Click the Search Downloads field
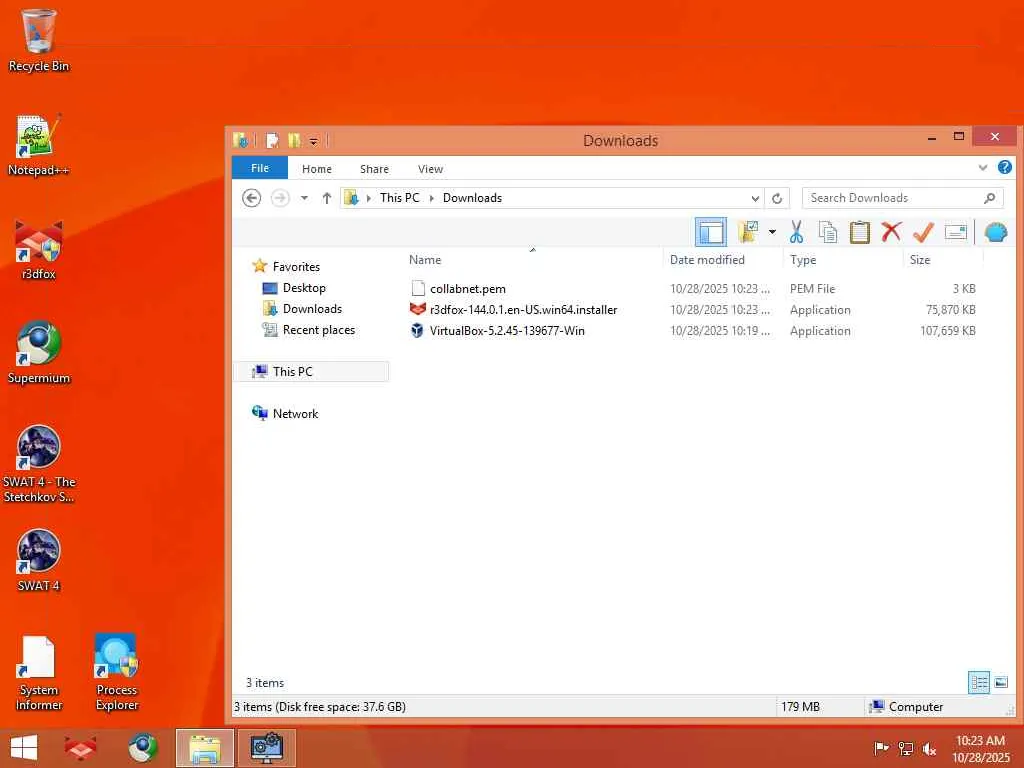1024x768 pixels. point(903,198)
